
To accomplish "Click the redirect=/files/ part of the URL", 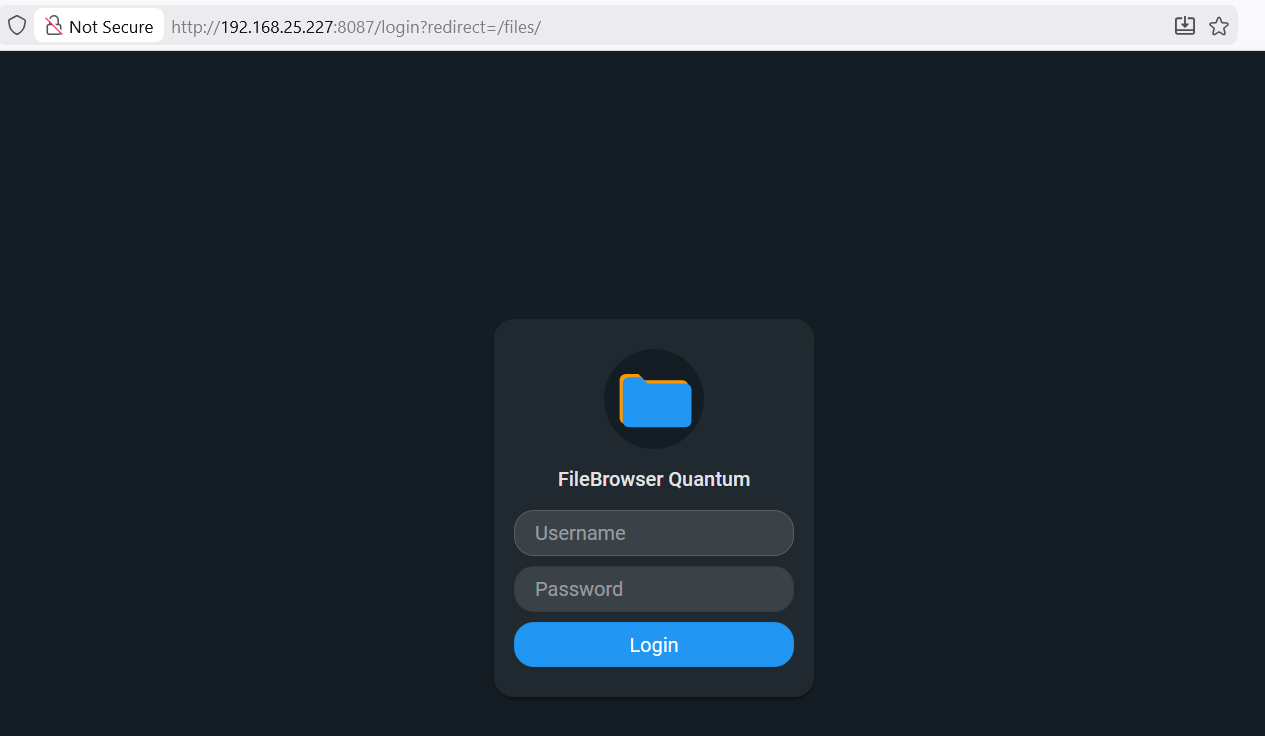I will point(485,27).
